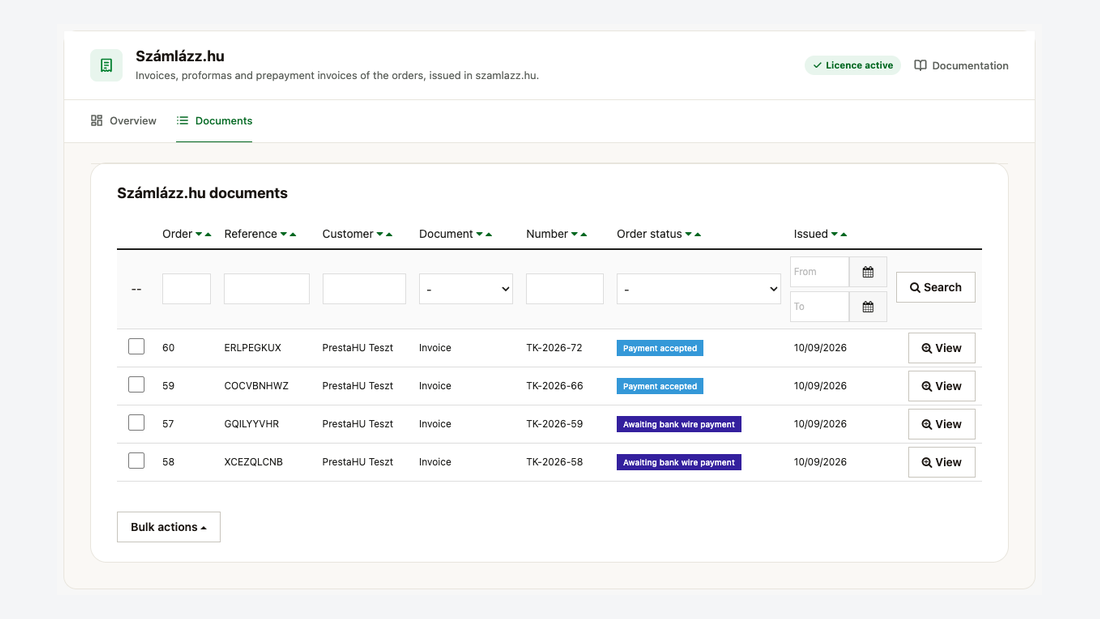
Task: Click the Issued column header
Action: (810, 234)
